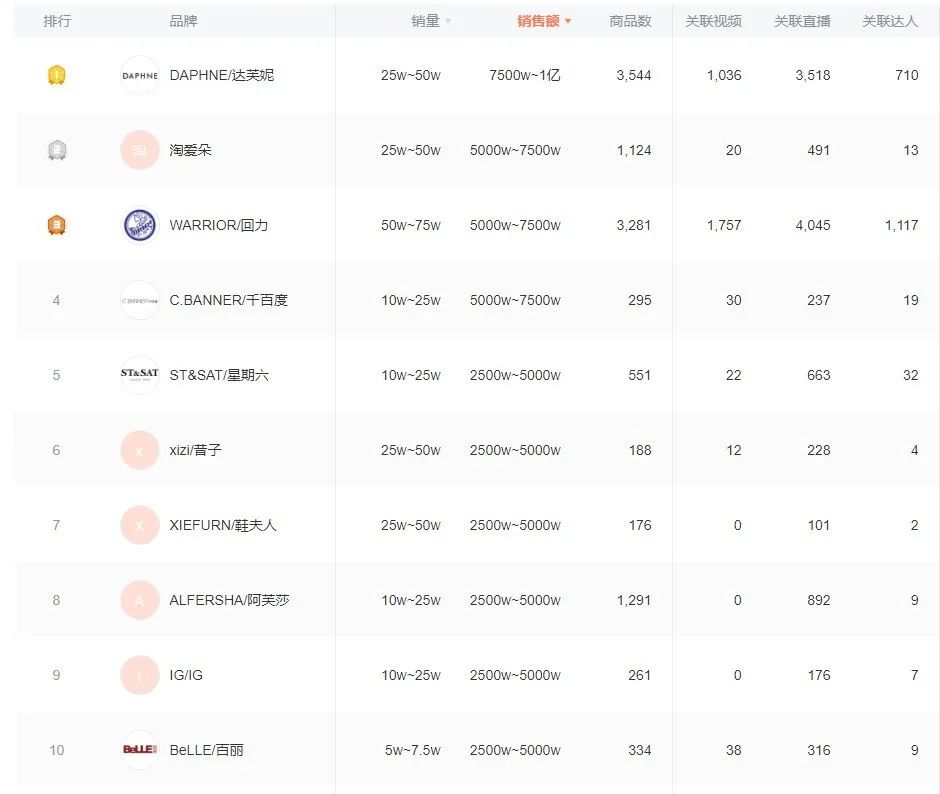Click rank number 10
Image resolution: width=940 pixels, height=794 pixels.
point(56,750)
